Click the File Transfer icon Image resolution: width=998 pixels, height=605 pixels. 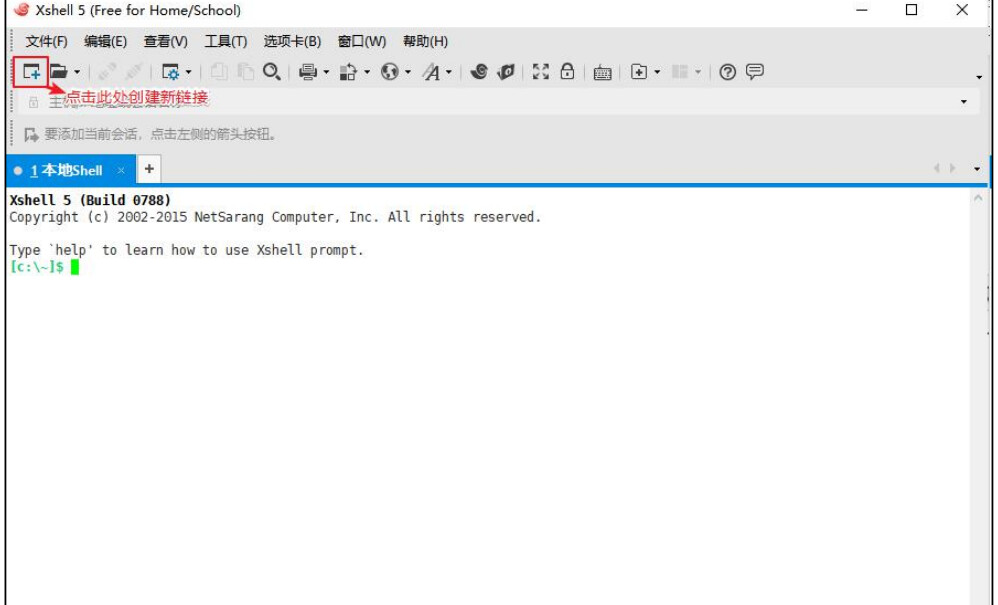point(348,72)
